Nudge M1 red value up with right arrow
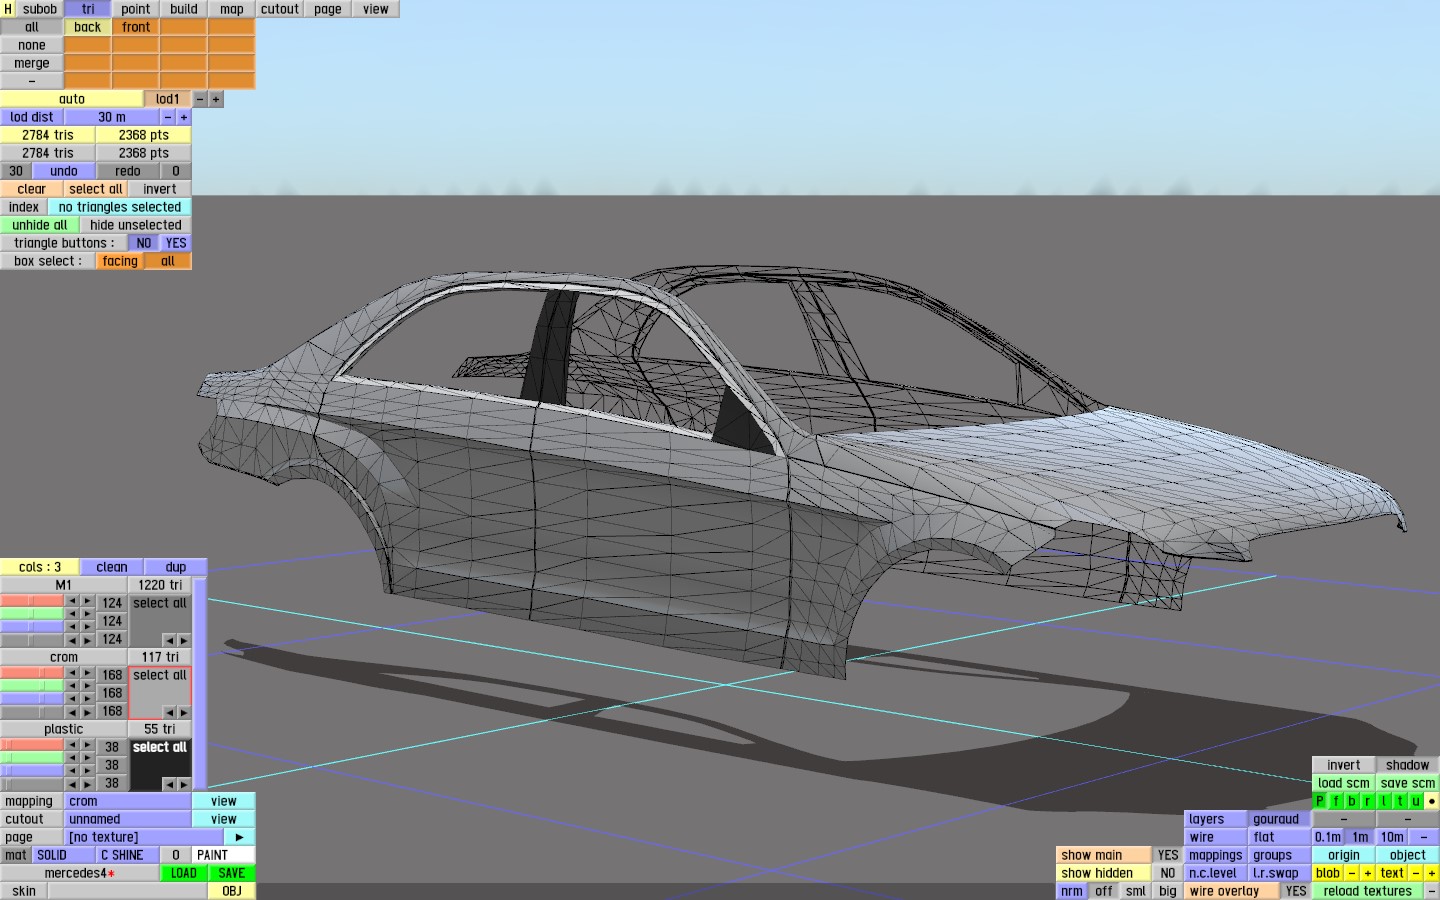The width and height of the screenshot is (1440, 900). 88,603
